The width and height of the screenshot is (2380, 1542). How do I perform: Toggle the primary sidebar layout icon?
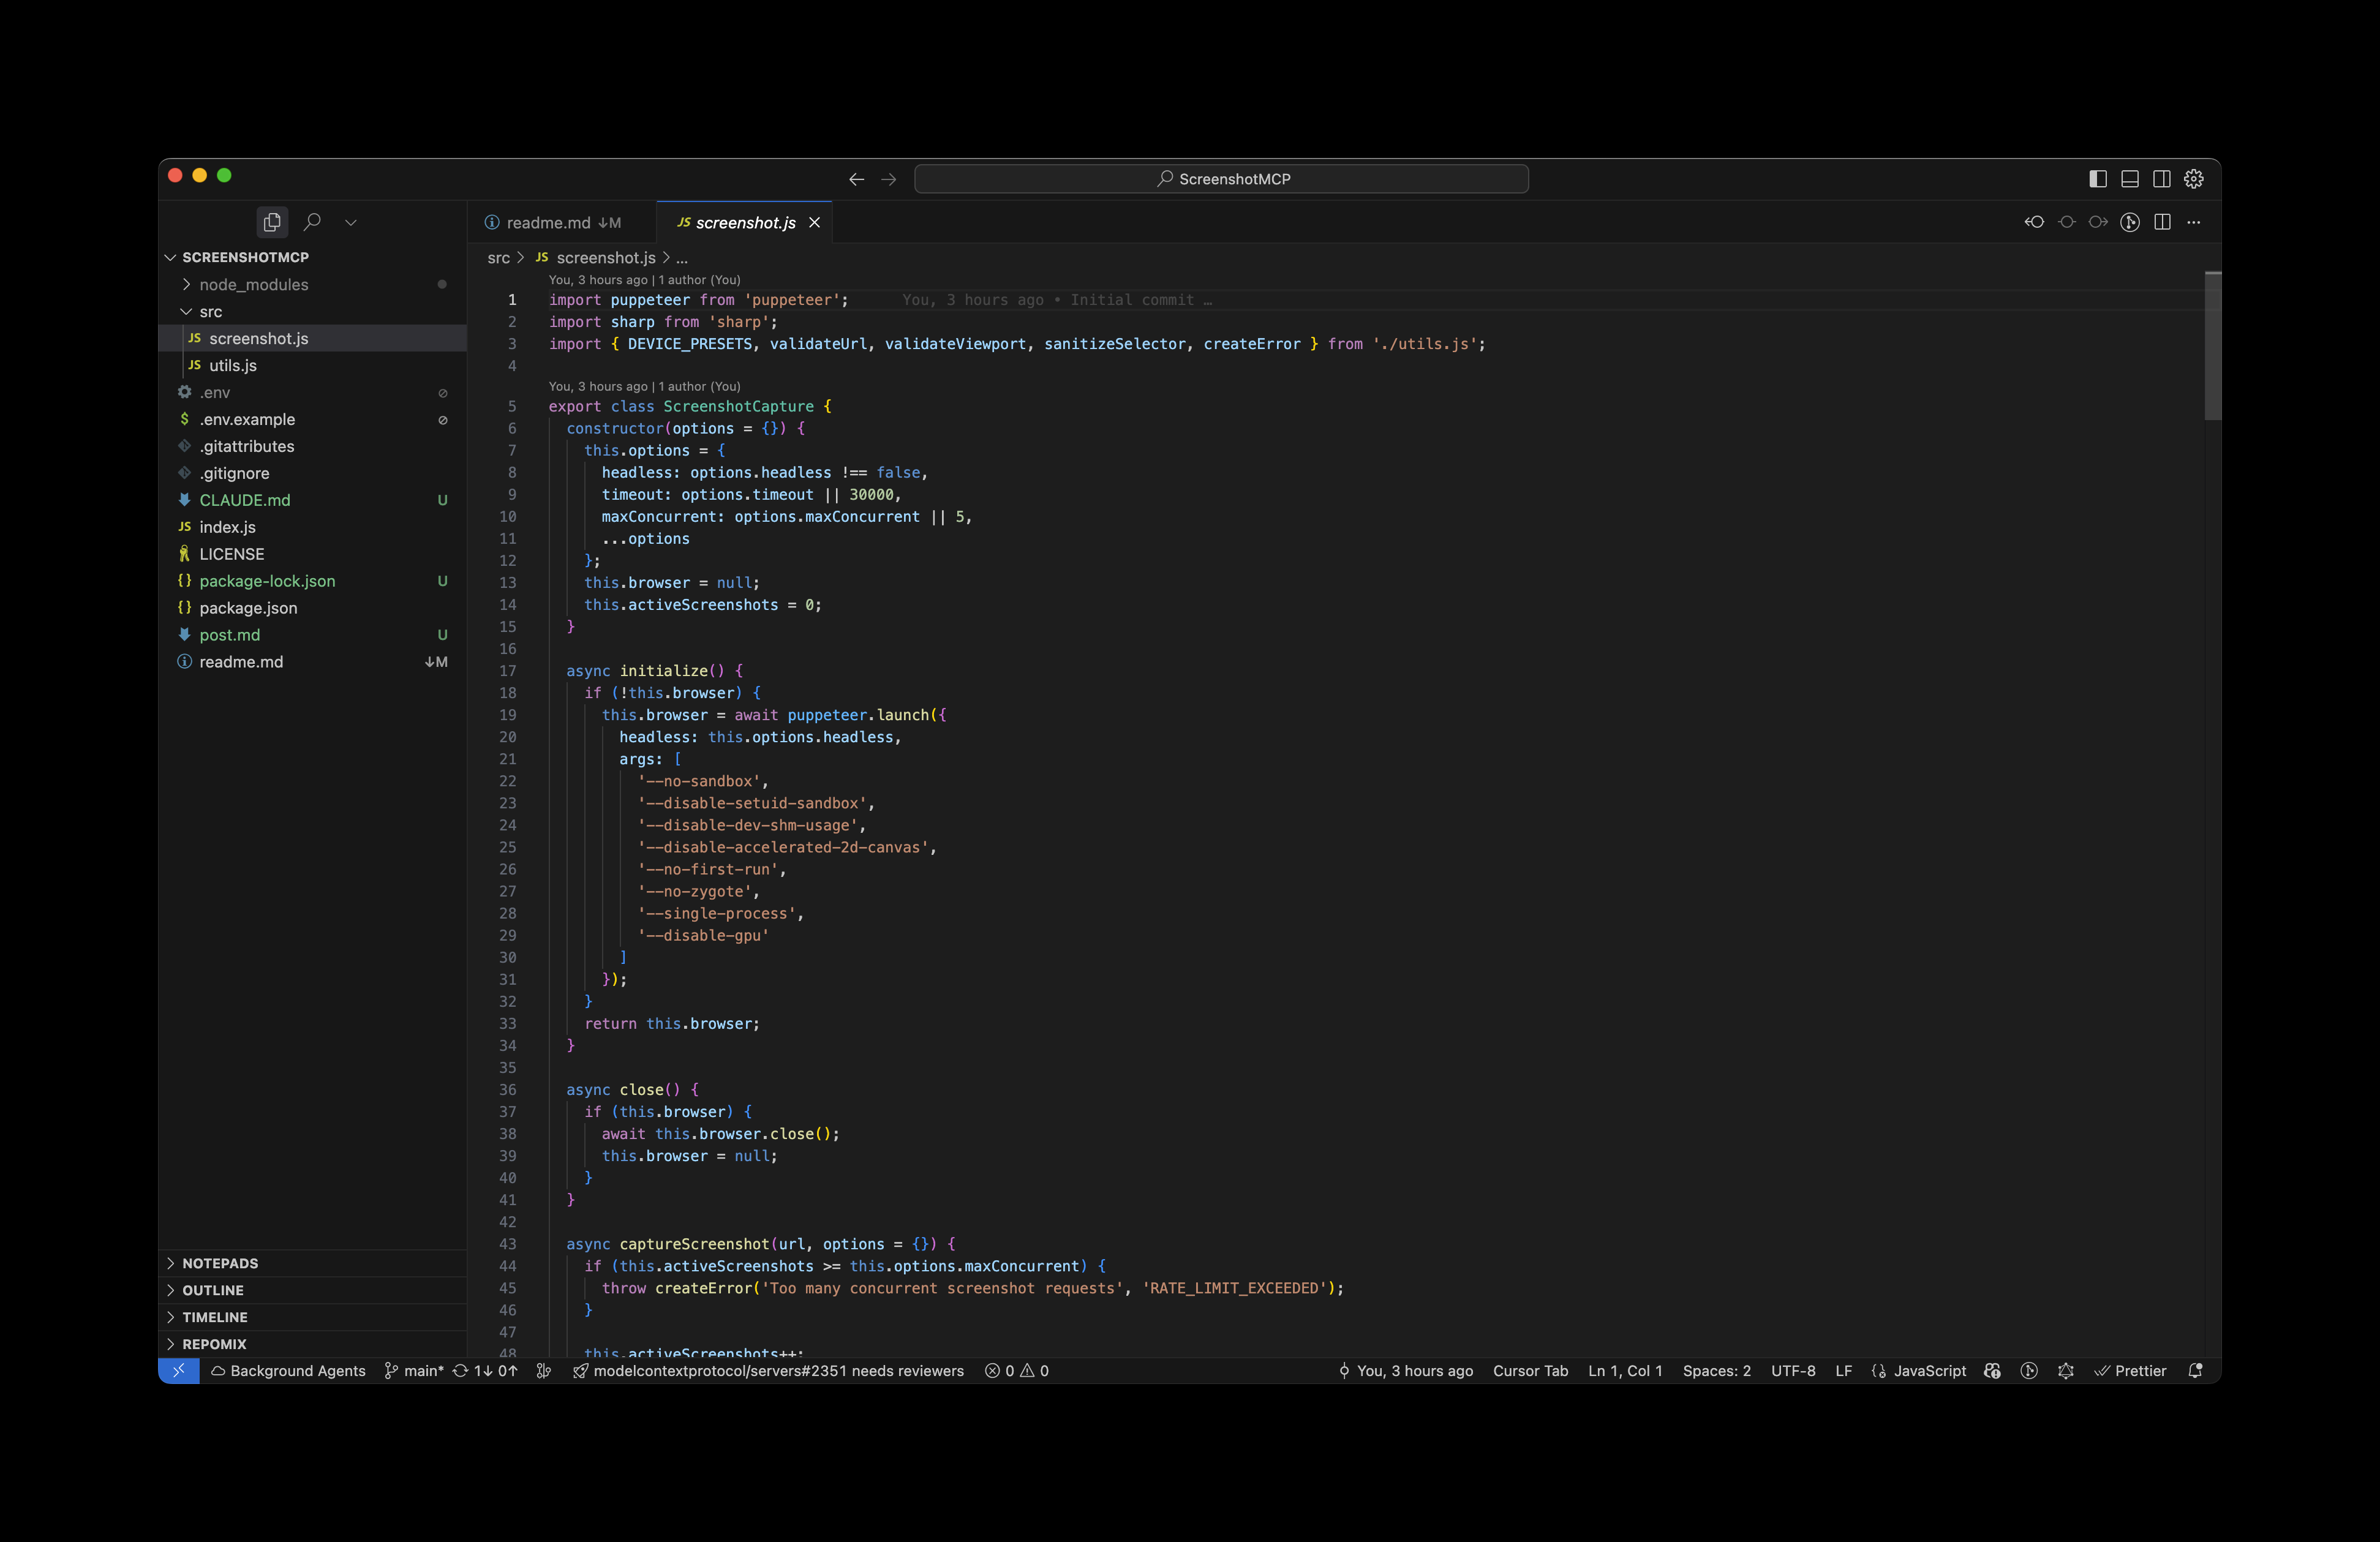2098,179
